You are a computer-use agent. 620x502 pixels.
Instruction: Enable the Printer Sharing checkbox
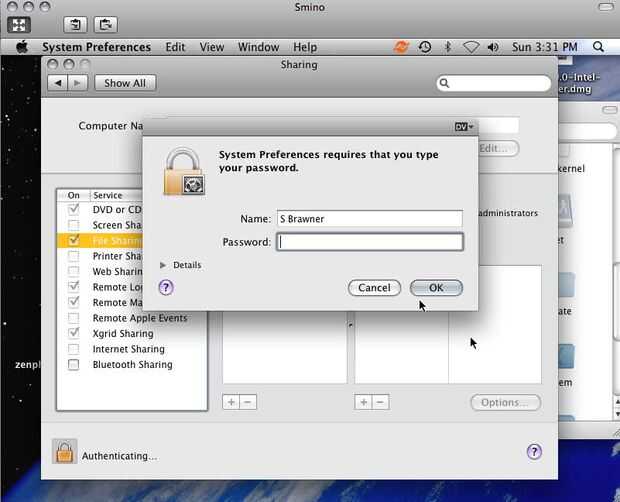[x=74, y=256]
